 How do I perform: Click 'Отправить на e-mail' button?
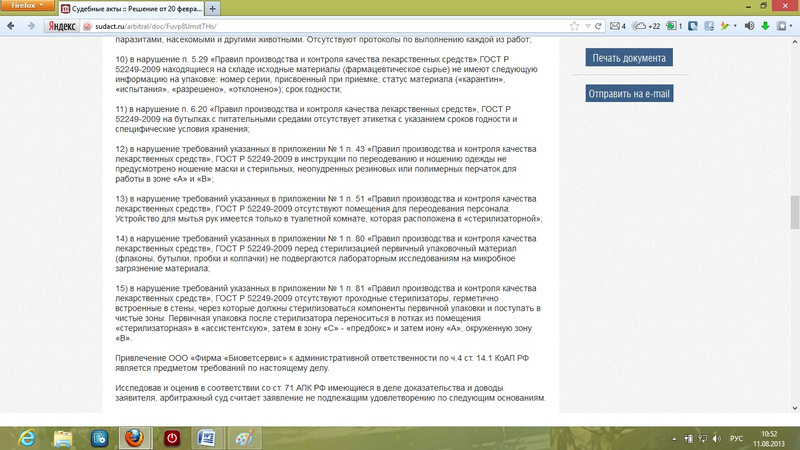629,93
